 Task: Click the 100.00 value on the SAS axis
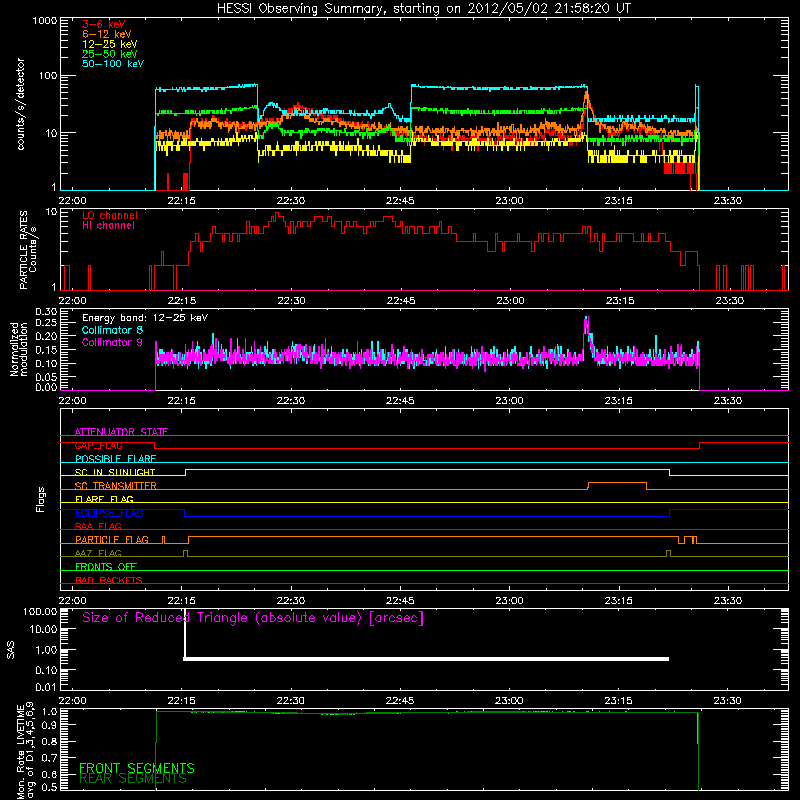(x=40, y=612)
